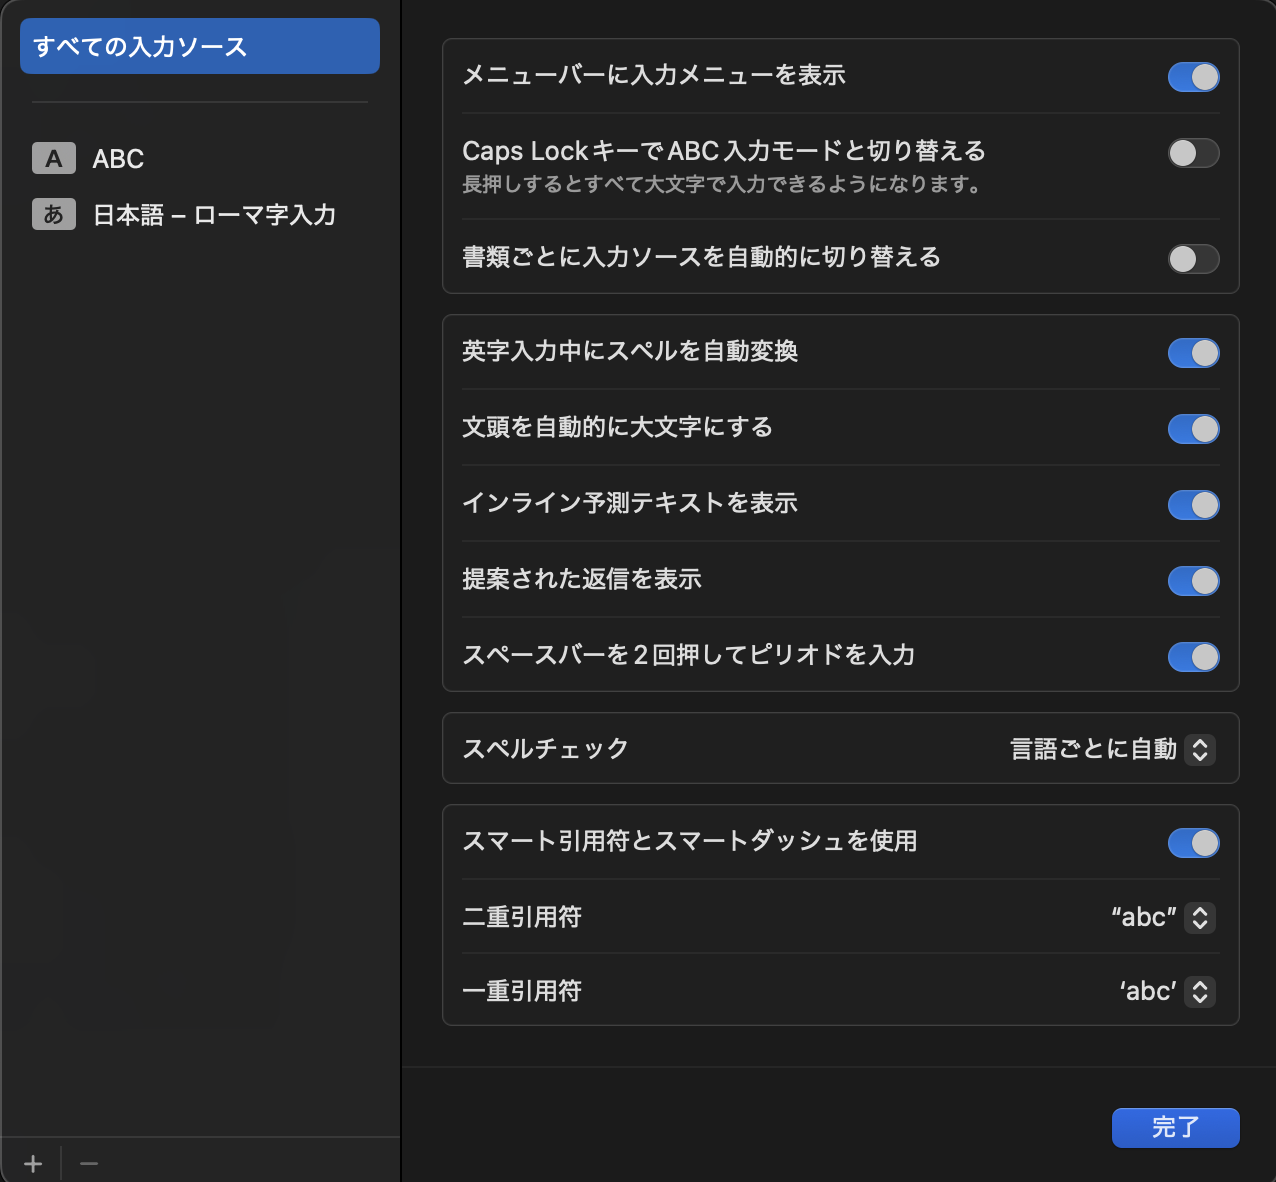Click the 完了 button
Image resolution: width=1276 pixels, height=1182 pixels.
click(x=1175, y=1128)
